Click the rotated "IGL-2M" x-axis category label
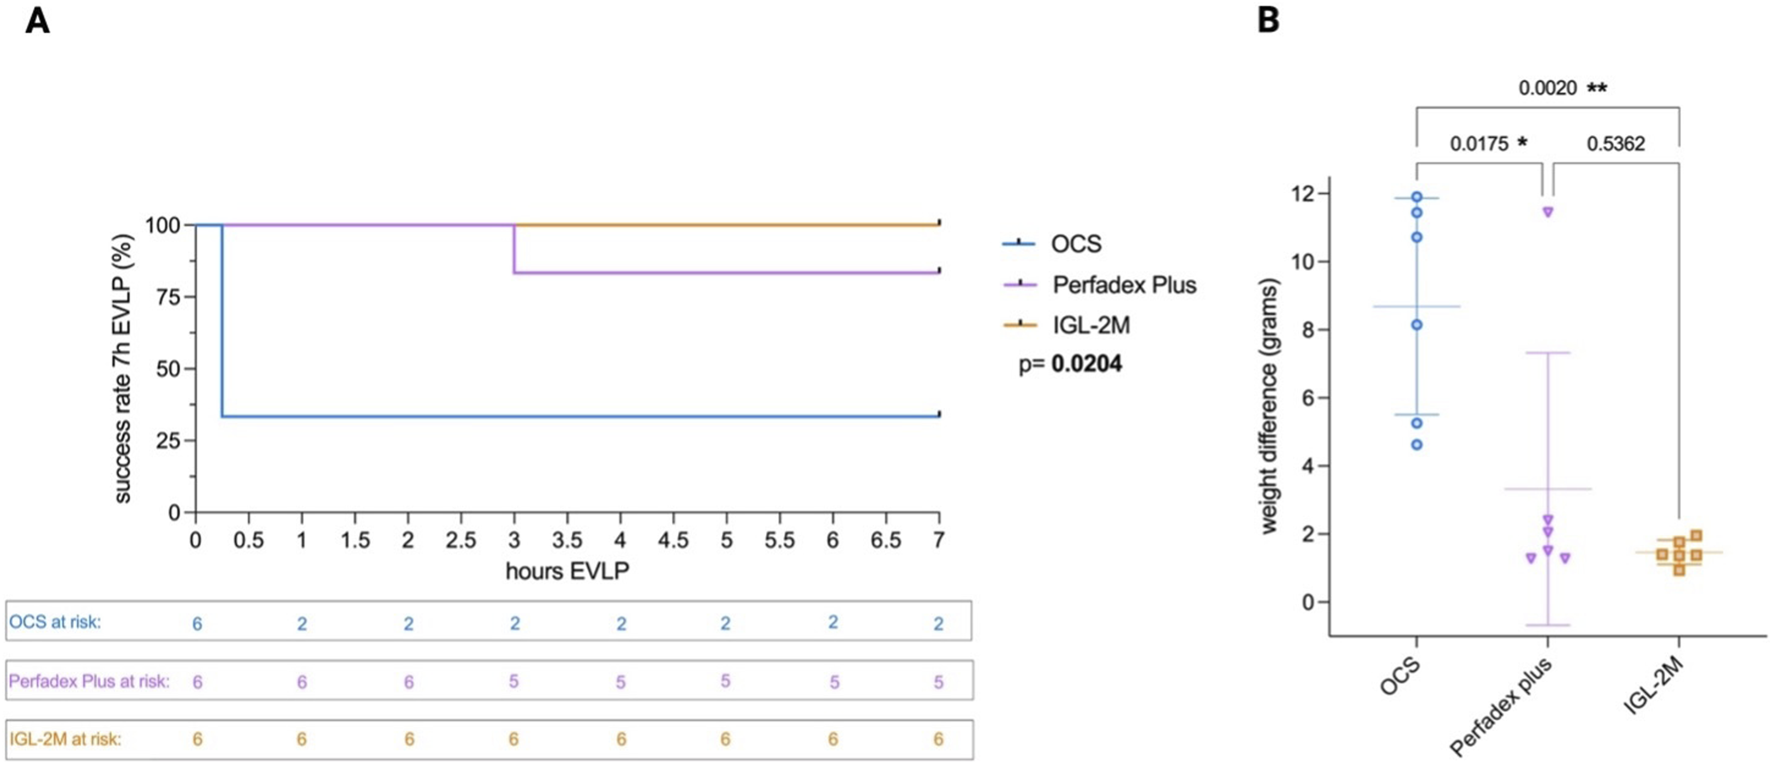1772x764 pixels. pyautogui.click(x=1653, y=686)
